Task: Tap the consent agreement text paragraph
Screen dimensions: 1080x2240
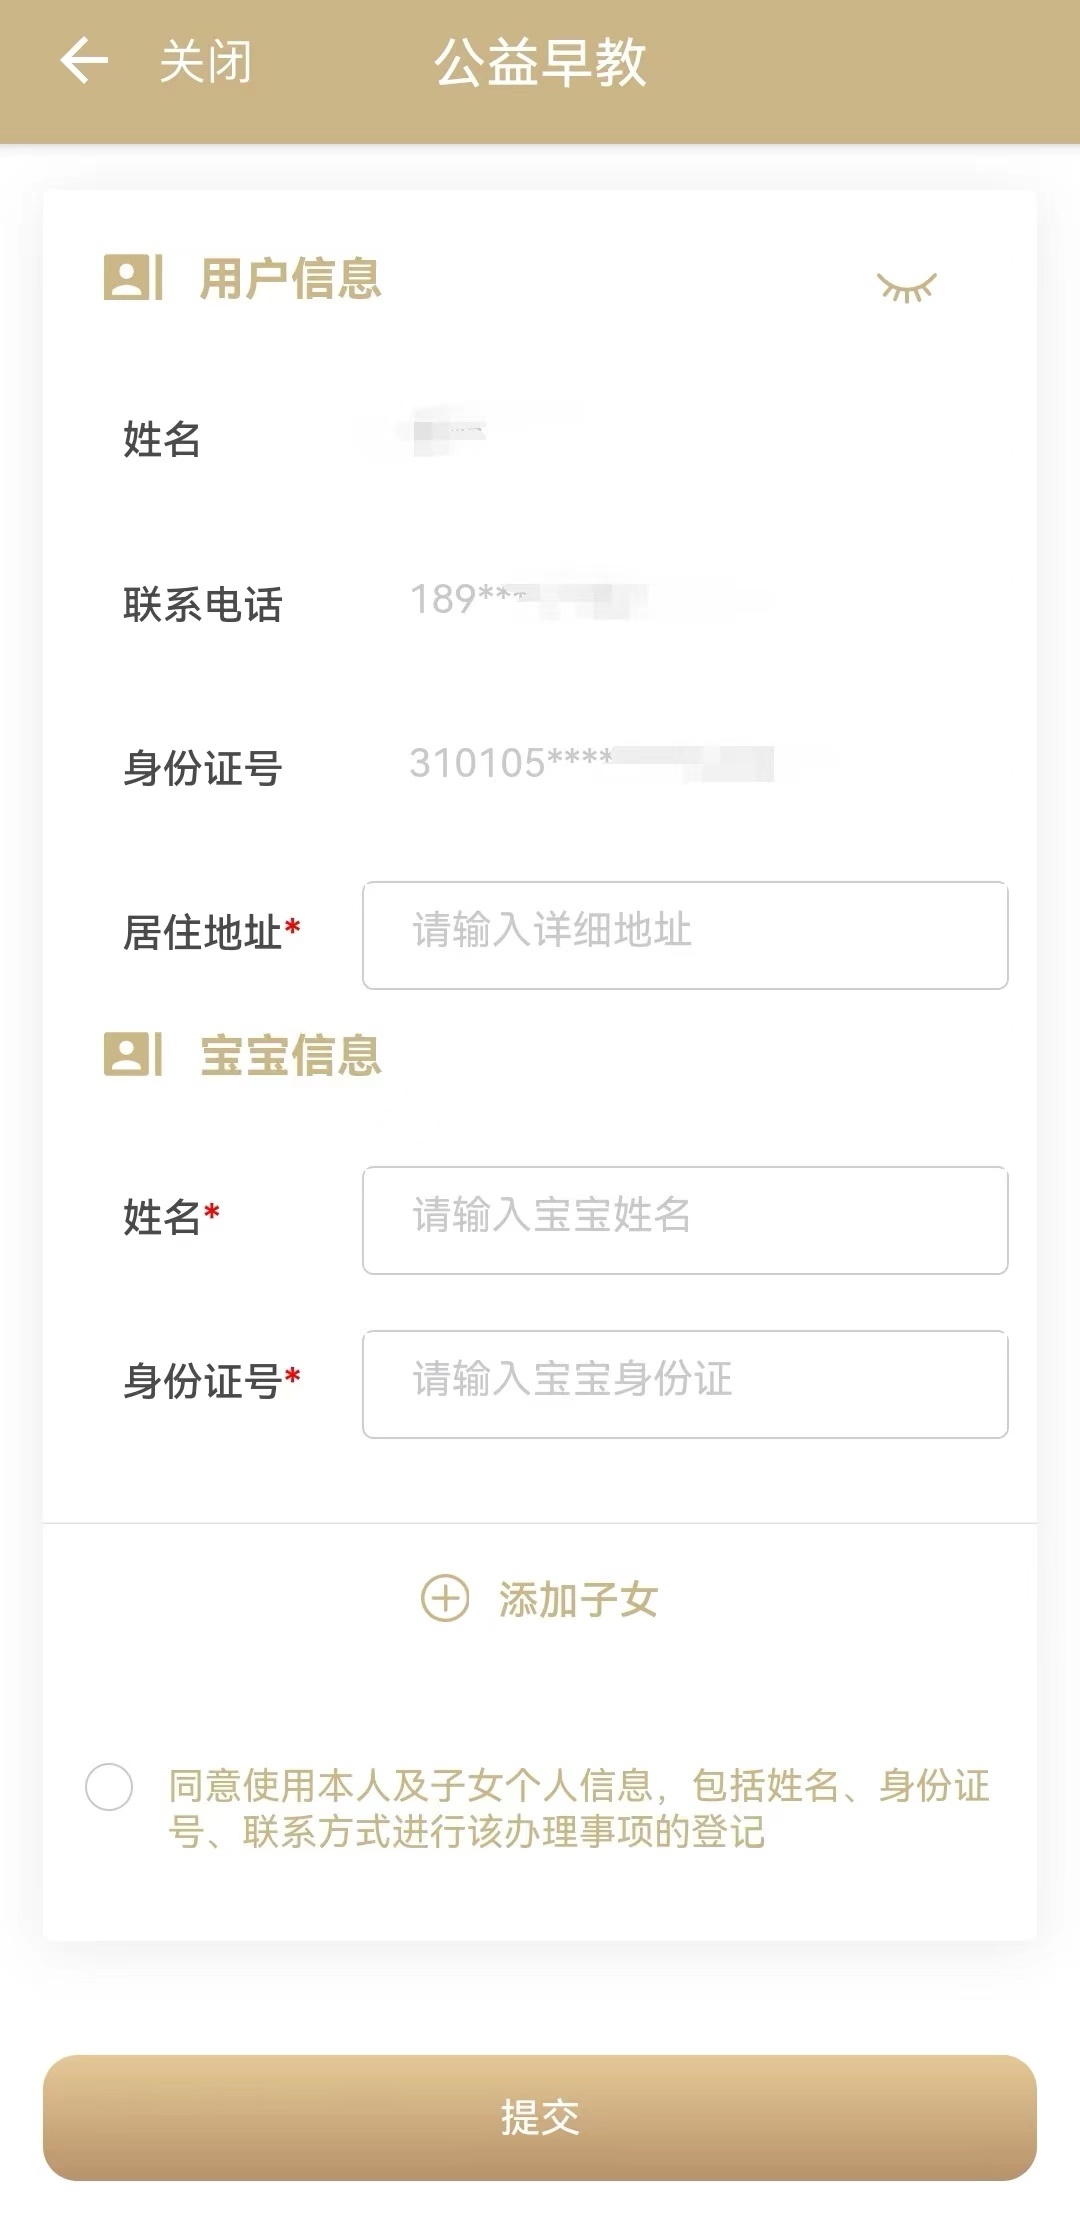Action: point(578,1808)
